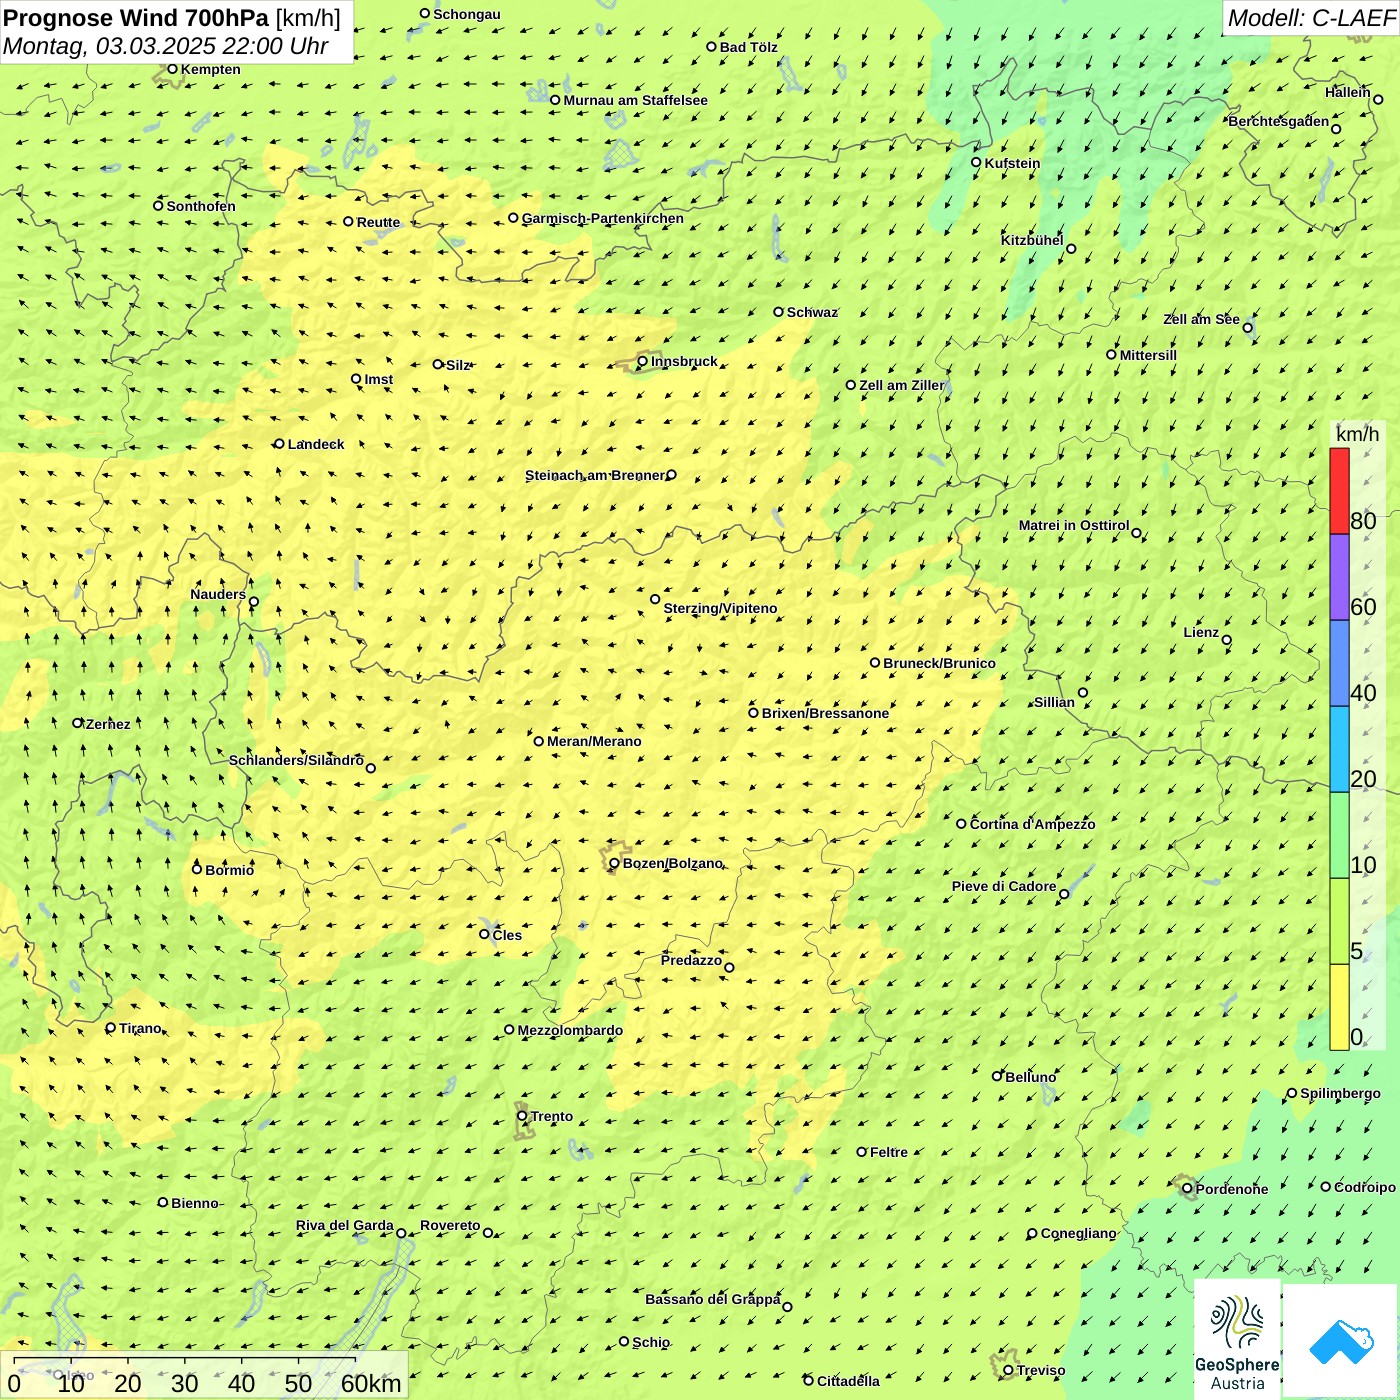
Task: Click the 'Reutte' label
Action: click(x=378, y=222)
